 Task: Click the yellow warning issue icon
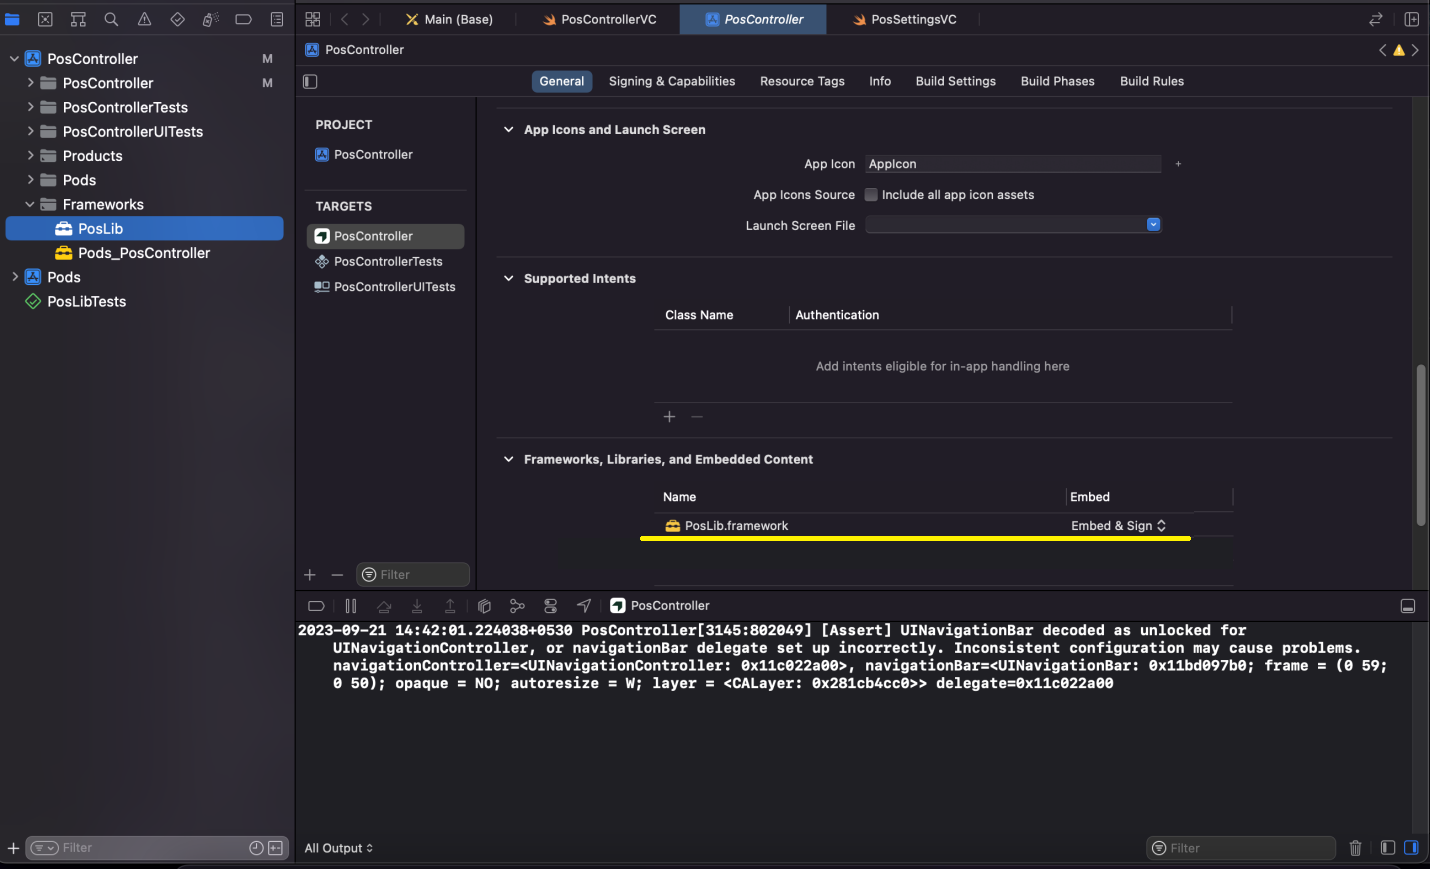pyautogui.click(x=1399, y=50)
